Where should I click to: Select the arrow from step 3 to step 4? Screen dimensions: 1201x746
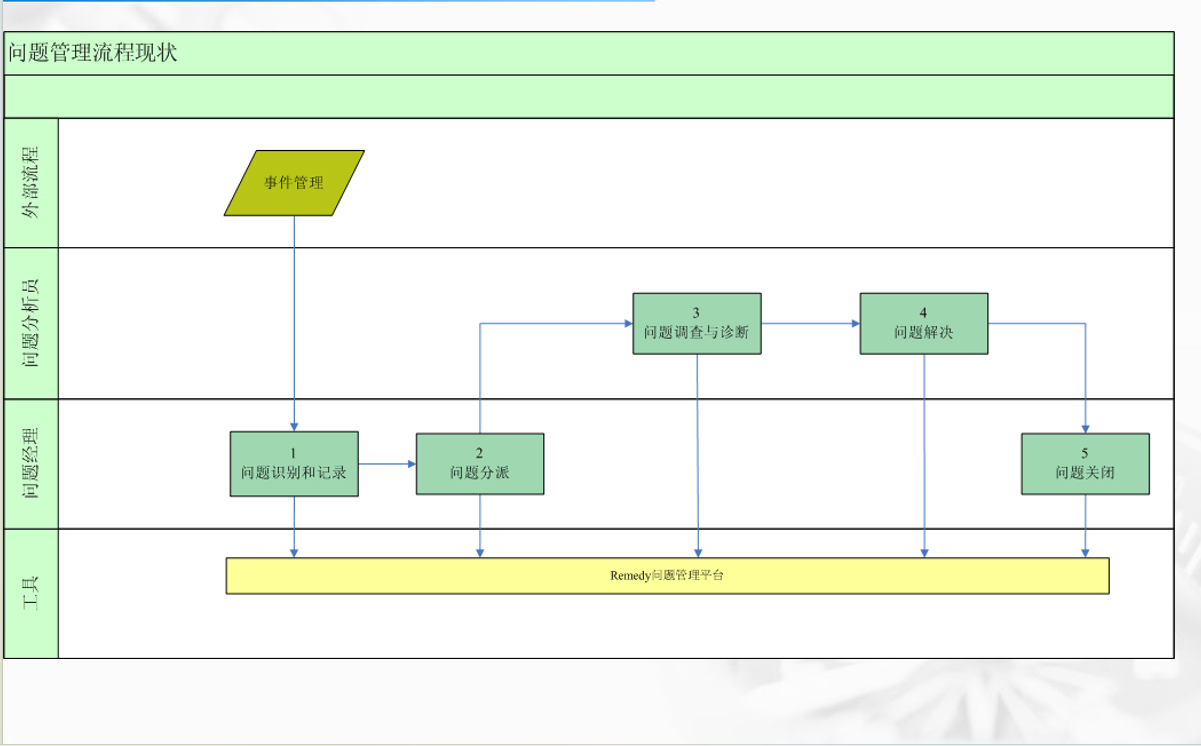[x=810, y=324]
